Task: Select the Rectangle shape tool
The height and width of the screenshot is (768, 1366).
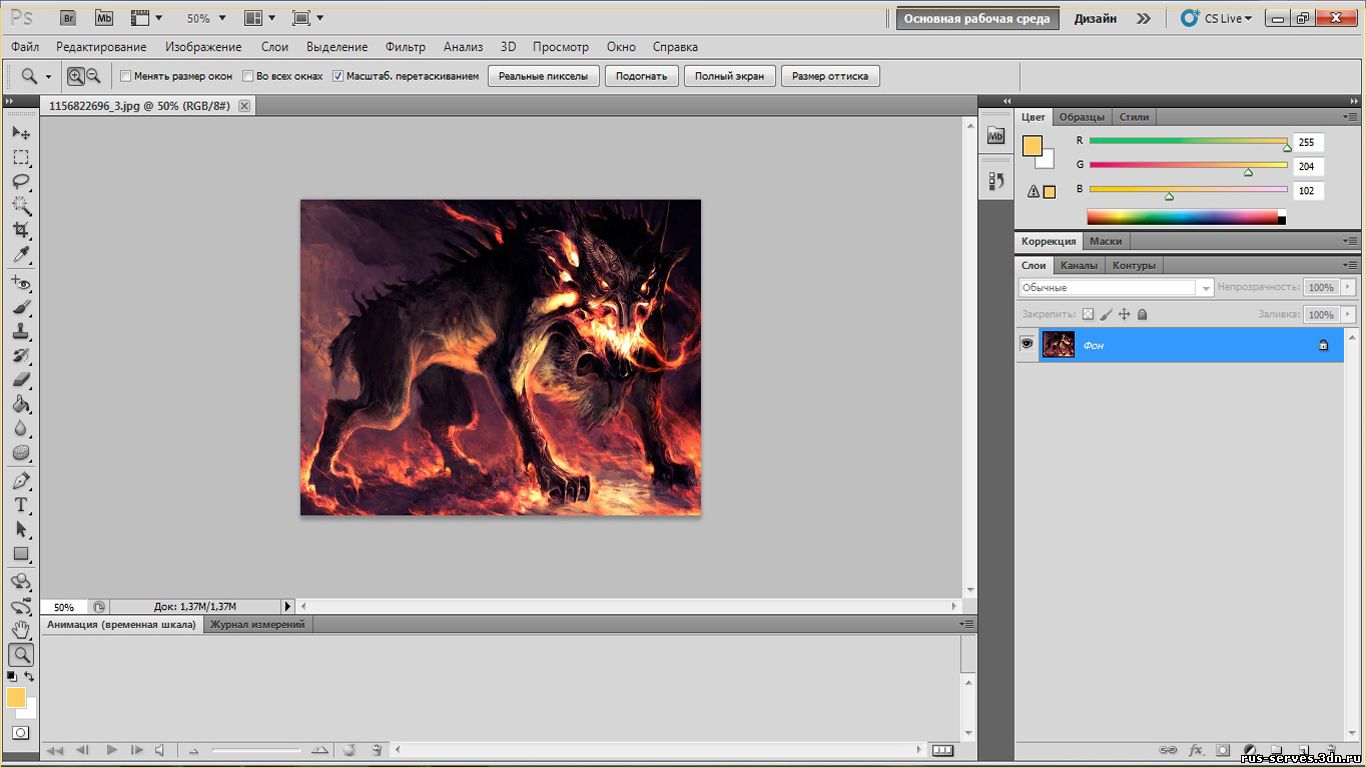Action: (x=20, y=554)
